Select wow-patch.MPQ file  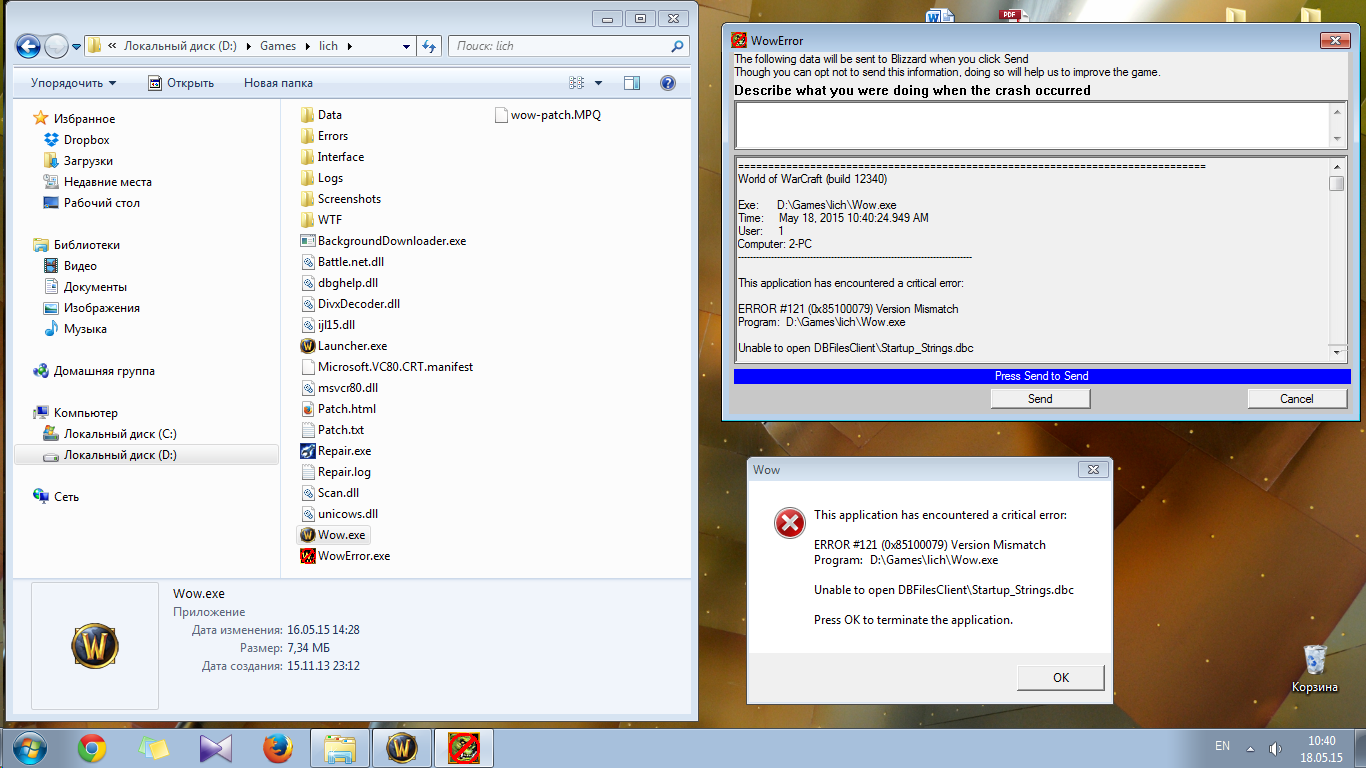548,115
